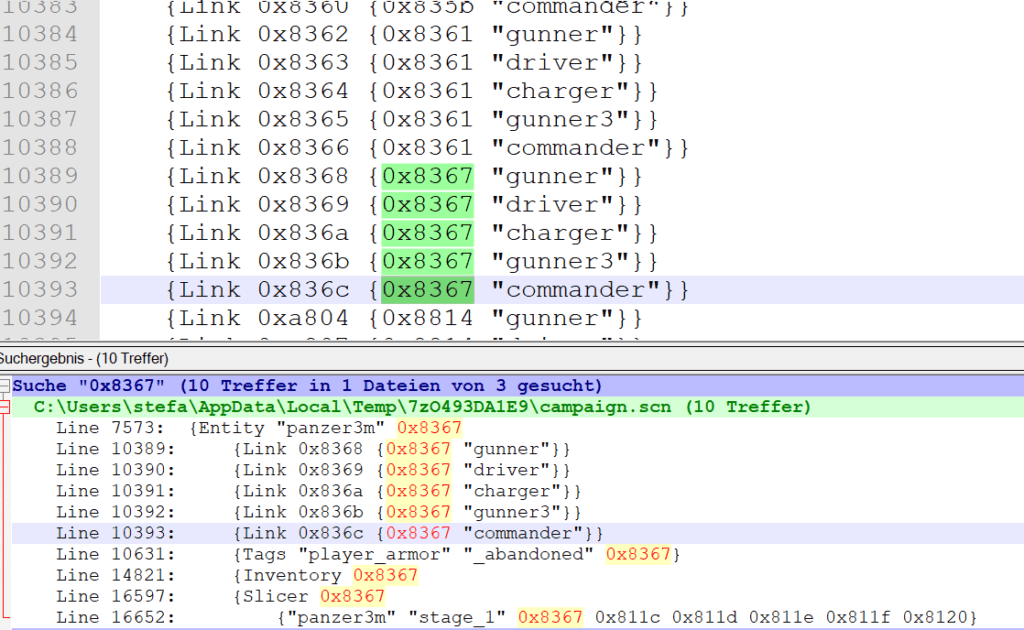Screen dimensions: 1024x630
Task: Place cursor on editor text Link 0xa804
Action: click(x=264, y=318)
